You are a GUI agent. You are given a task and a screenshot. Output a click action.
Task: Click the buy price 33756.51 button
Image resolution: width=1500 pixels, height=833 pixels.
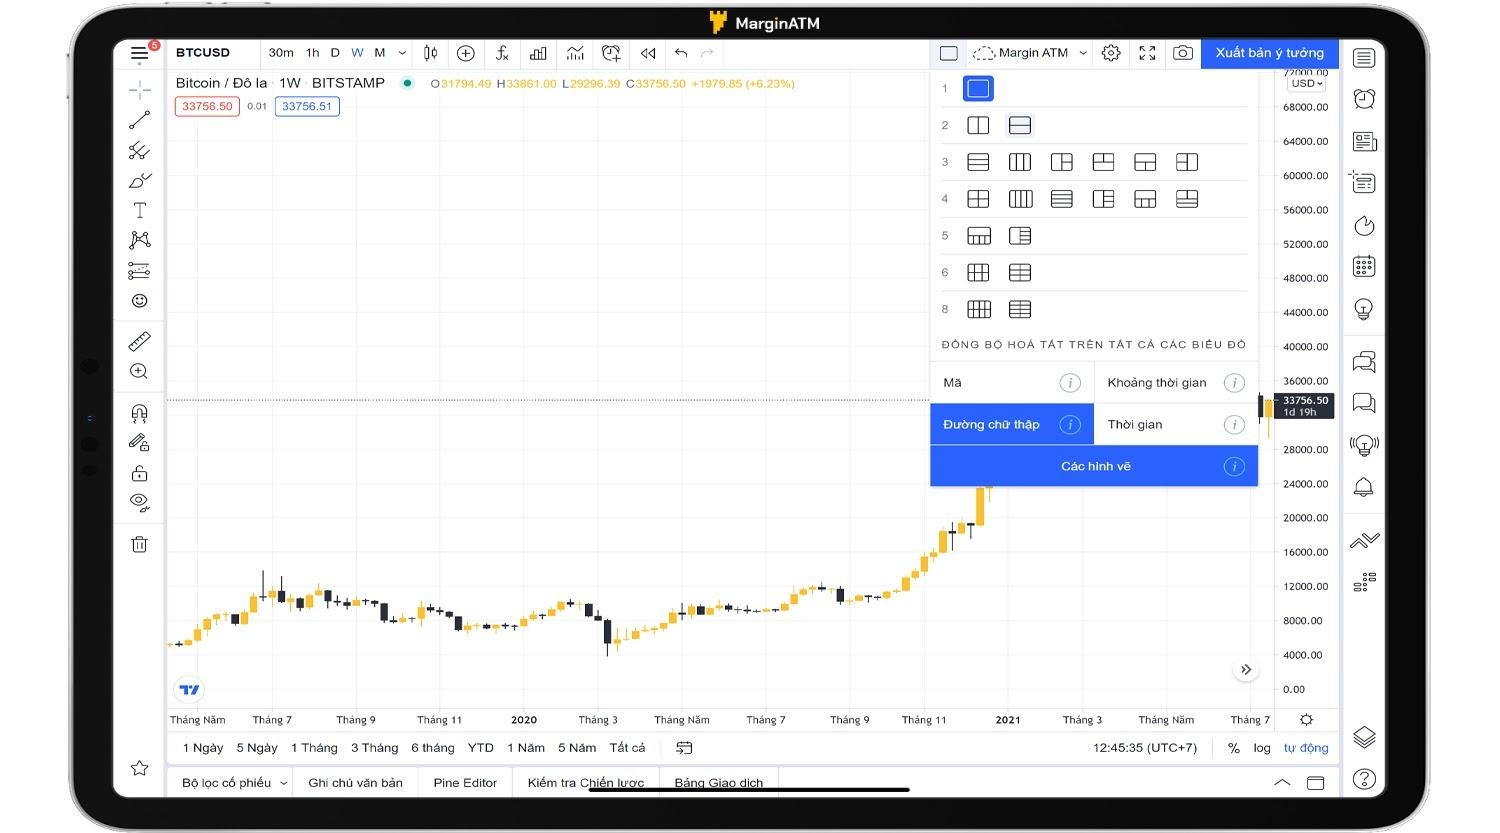point(307,106)
